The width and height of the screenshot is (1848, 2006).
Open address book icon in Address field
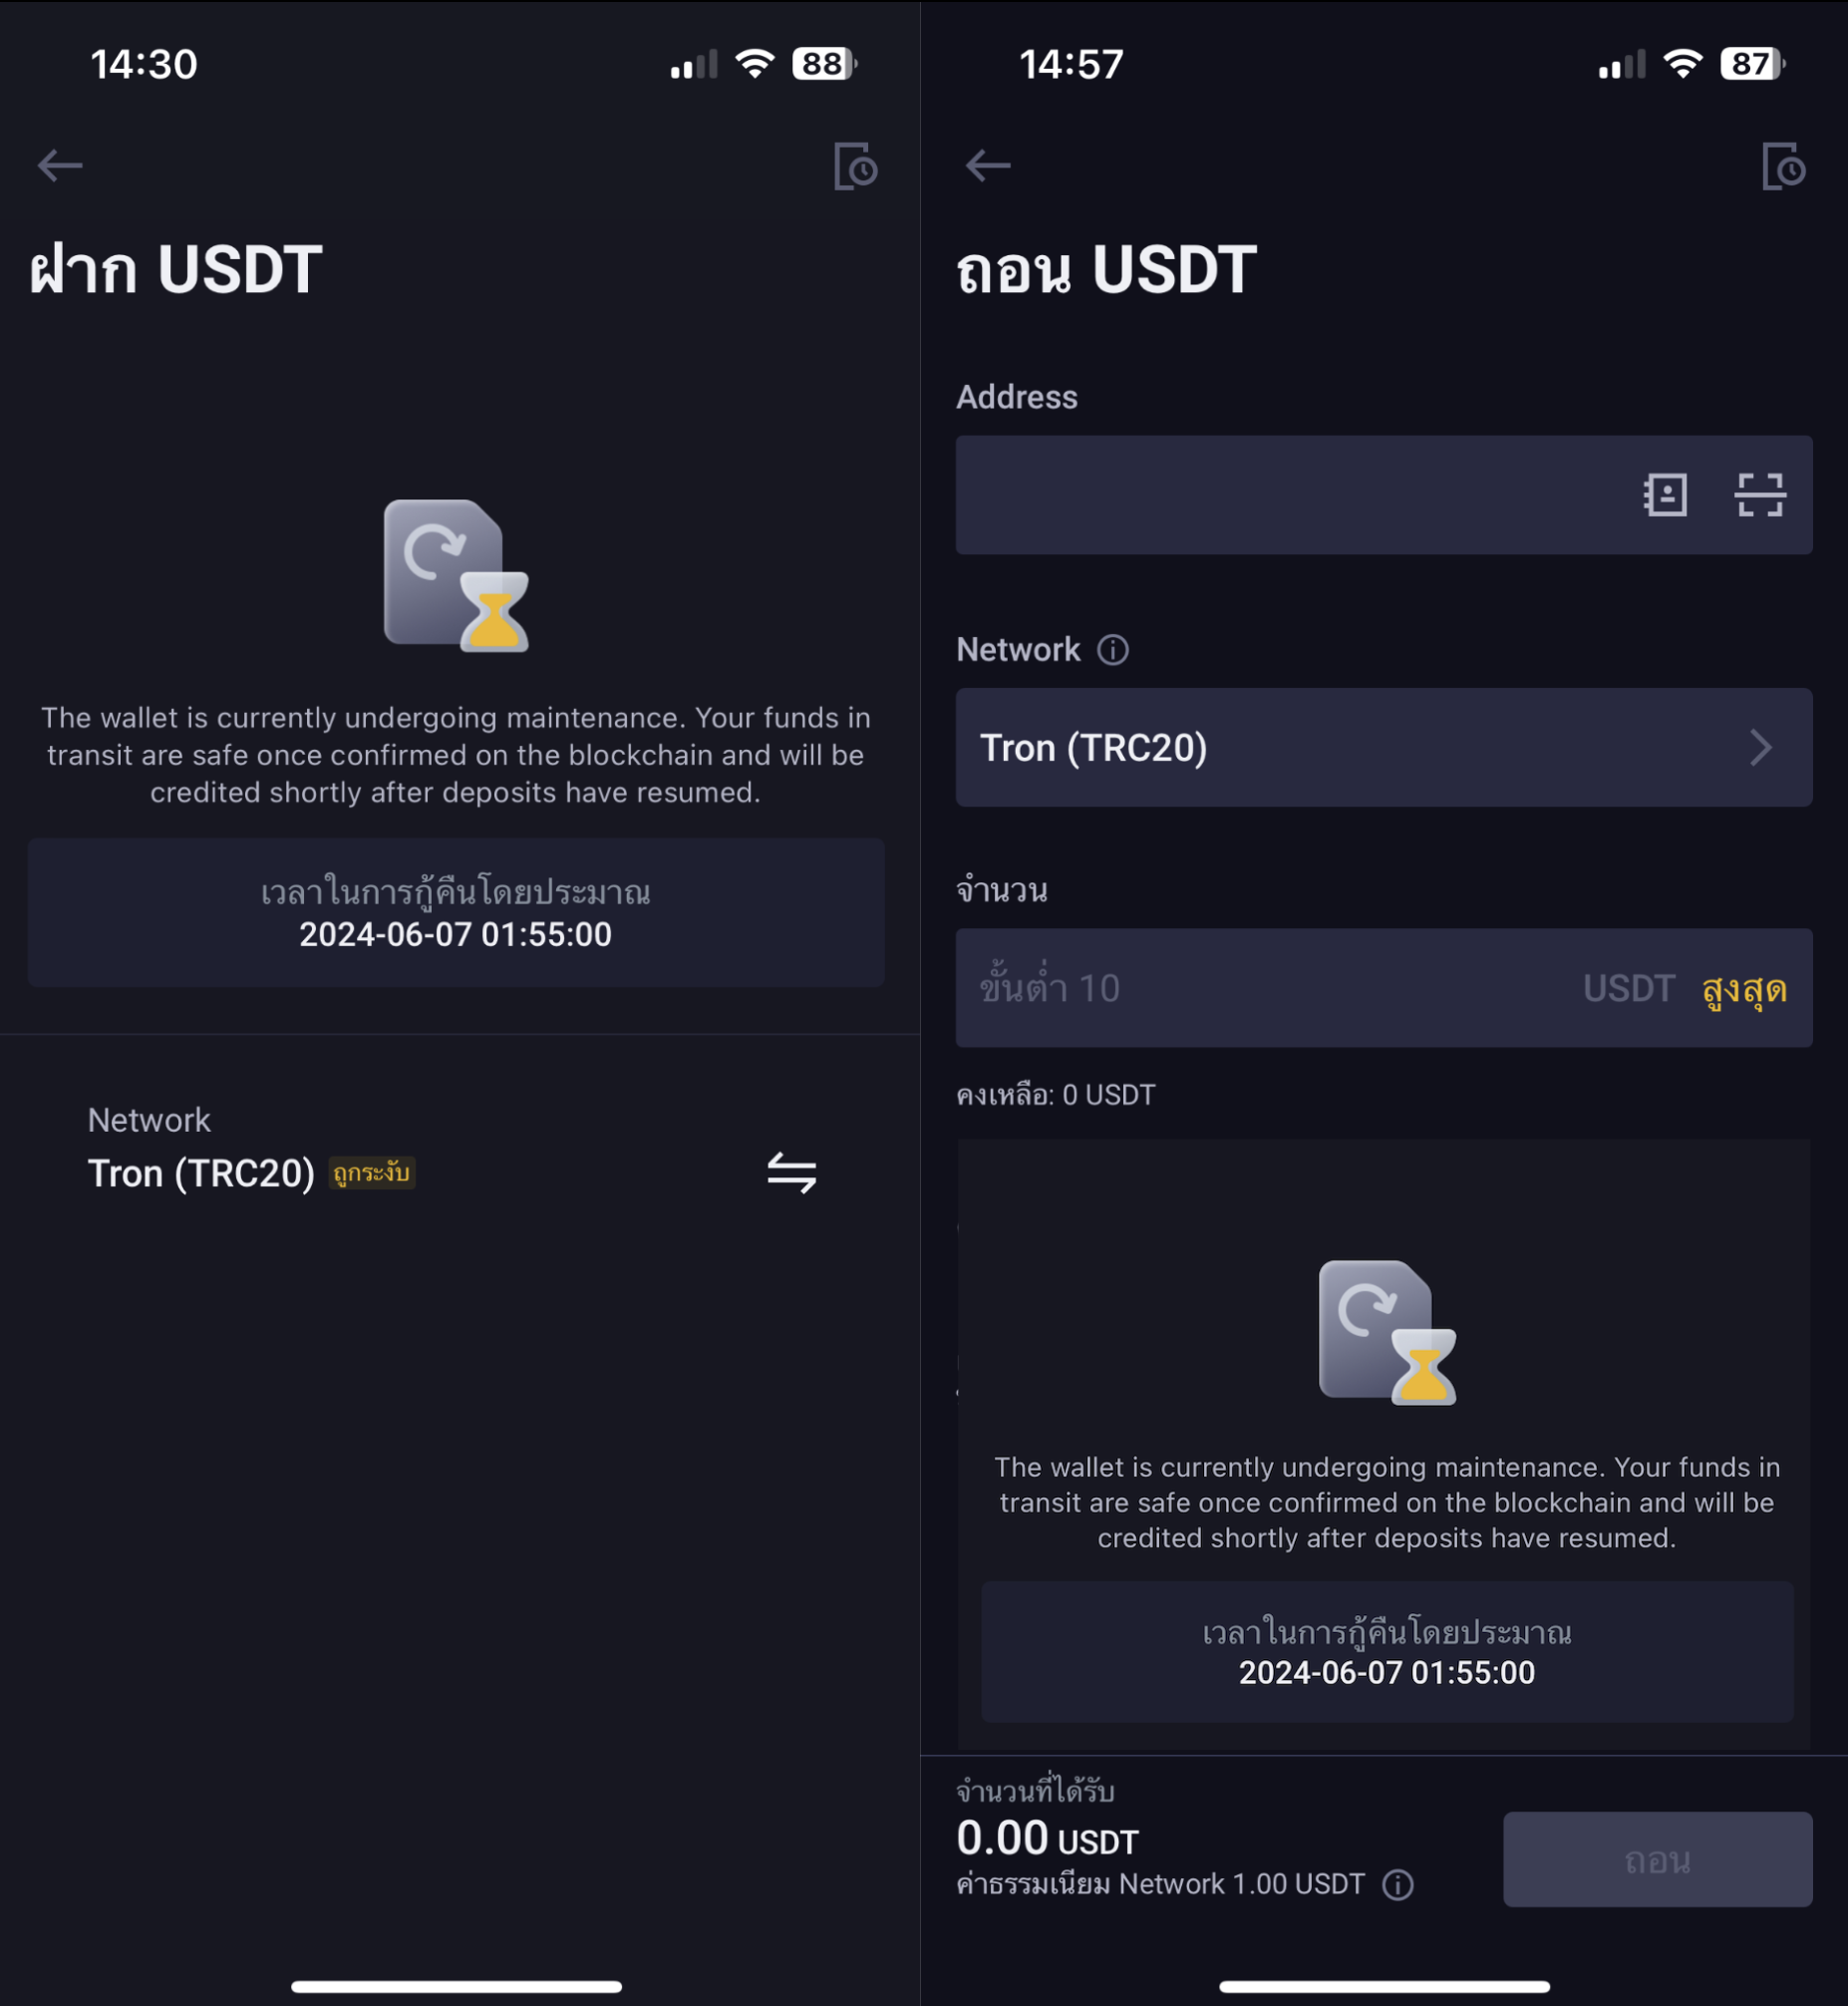coord(1665,495)
